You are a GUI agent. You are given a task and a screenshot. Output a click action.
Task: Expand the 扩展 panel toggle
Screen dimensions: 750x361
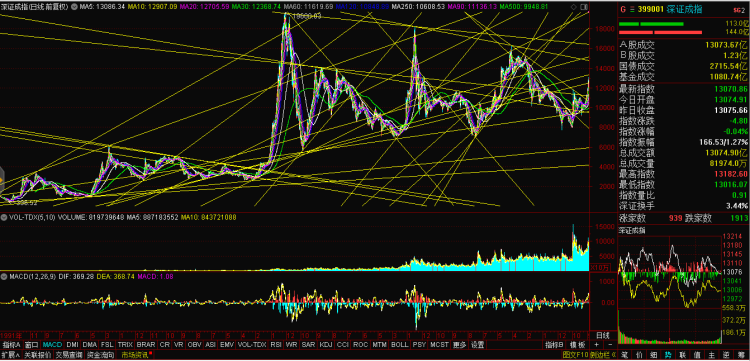point(10,355)
